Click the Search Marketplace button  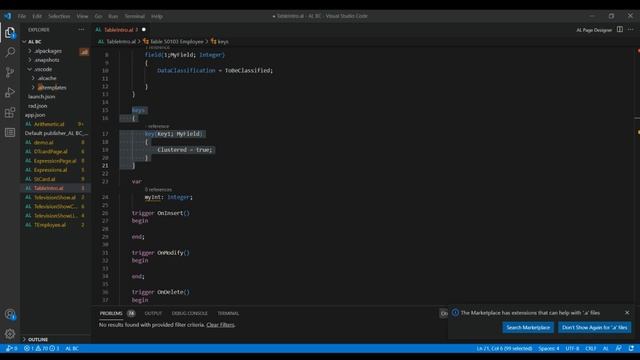528,327
